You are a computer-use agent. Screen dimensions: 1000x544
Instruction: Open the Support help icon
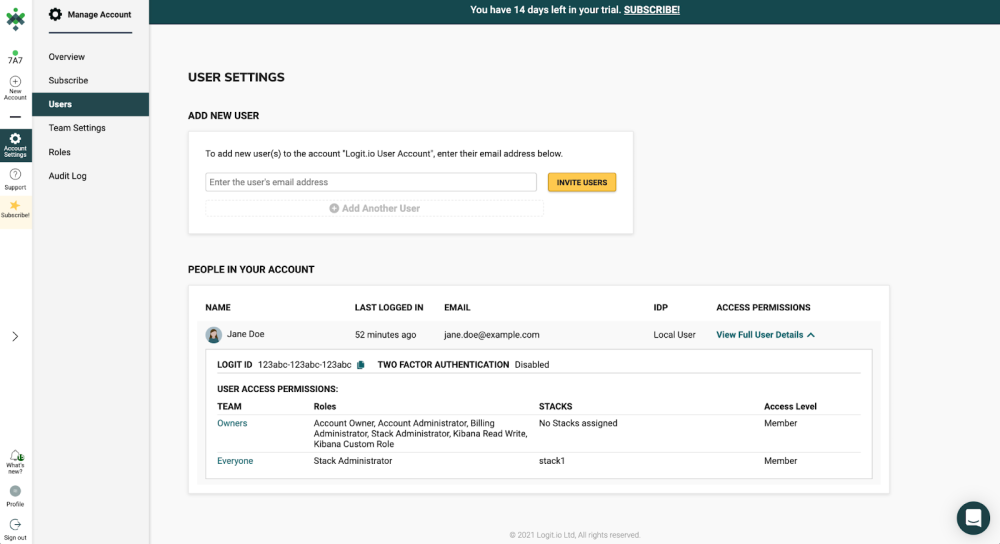coord(15,175)
